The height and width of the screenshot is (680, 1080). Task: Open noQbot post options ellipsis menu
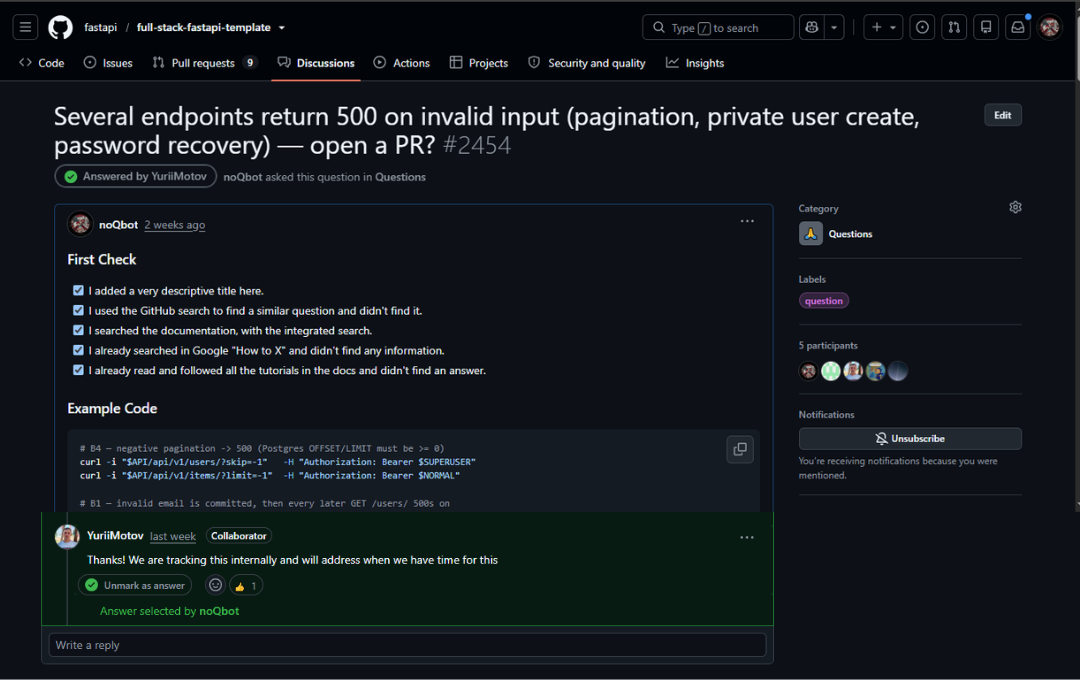tap(747, 221)
